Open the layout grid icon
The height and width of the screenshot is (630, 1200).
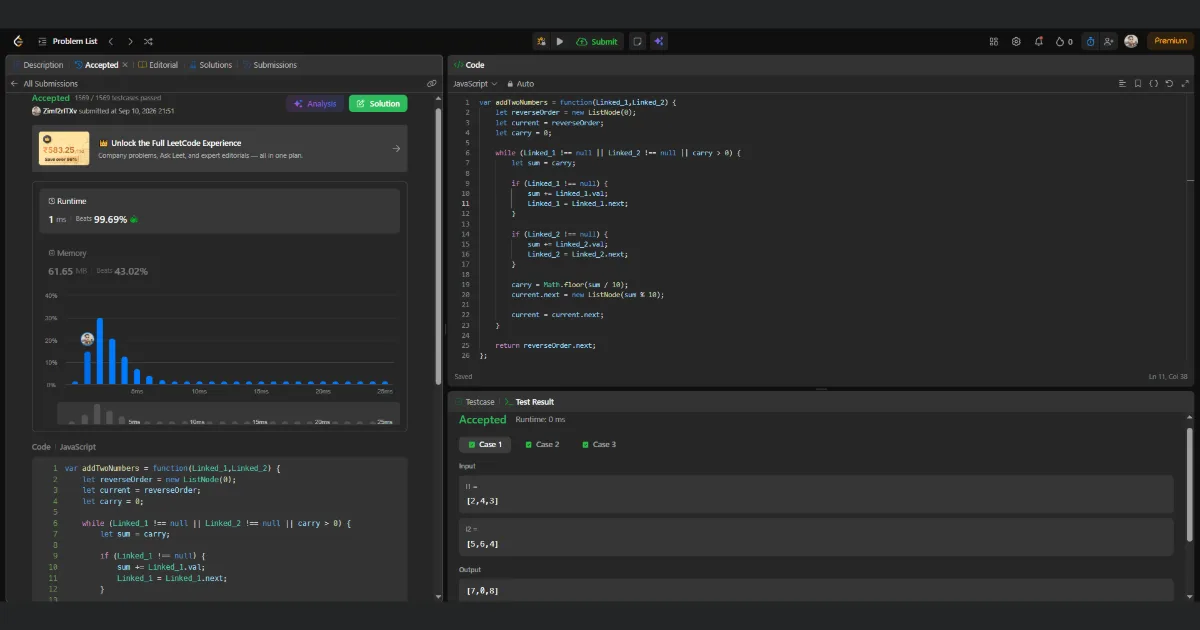pos(994,41)
